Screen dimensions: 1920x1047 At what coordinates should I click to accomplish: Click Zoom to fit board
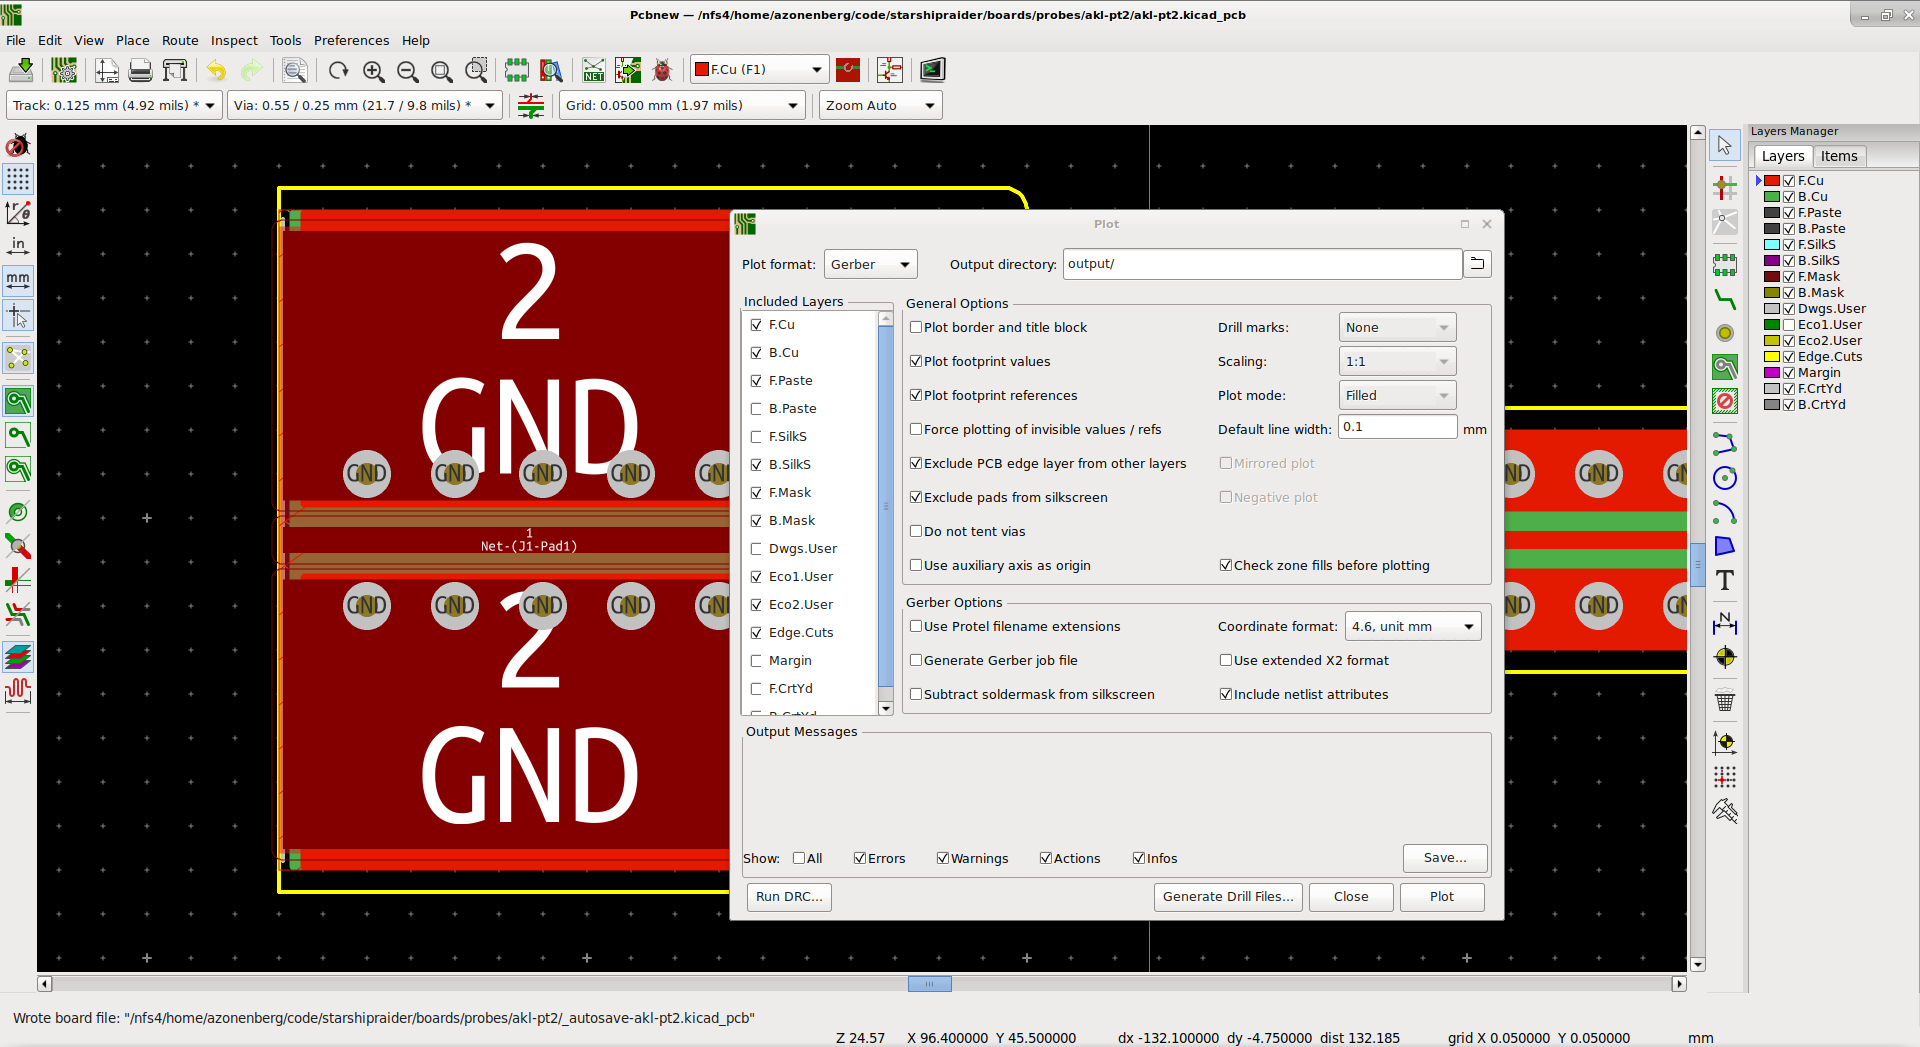point(441,71)
